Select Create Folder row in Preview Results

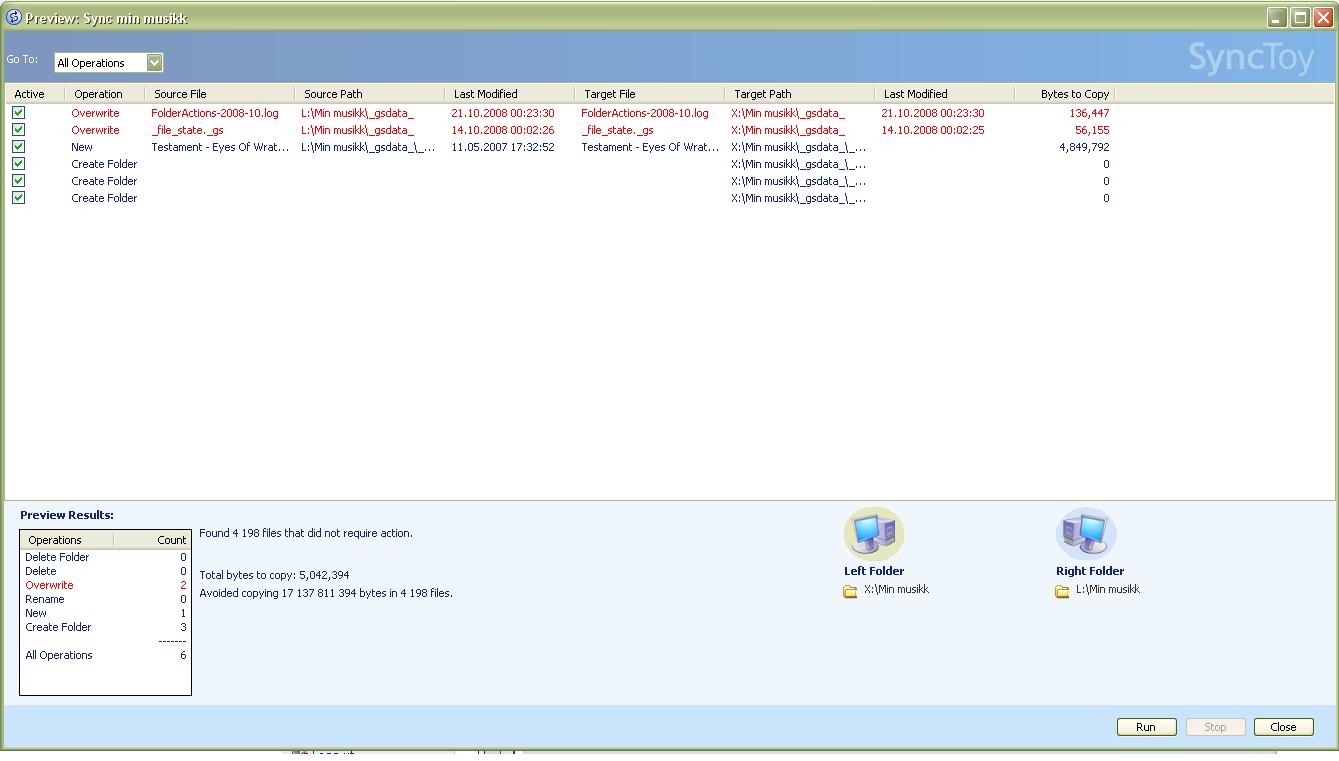point(105,627)
